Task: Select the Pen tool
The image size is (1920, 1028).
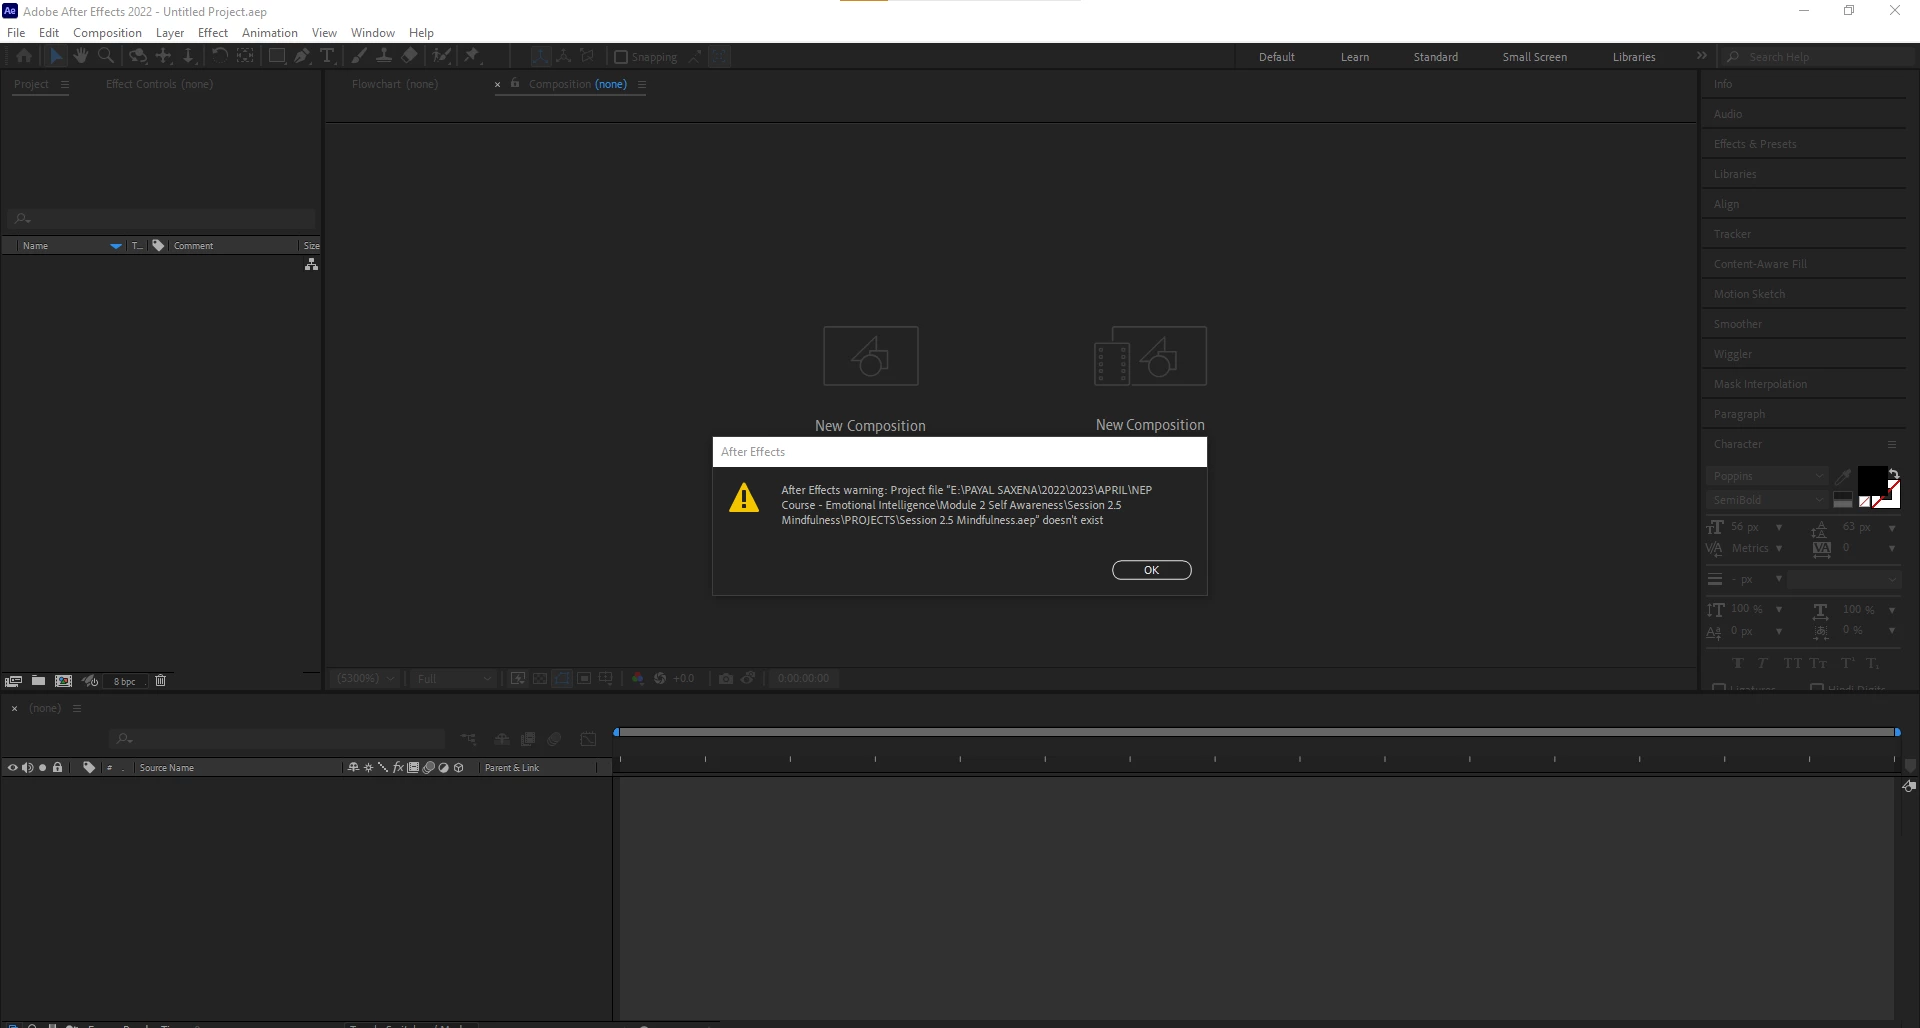Action: click(302, 56)
